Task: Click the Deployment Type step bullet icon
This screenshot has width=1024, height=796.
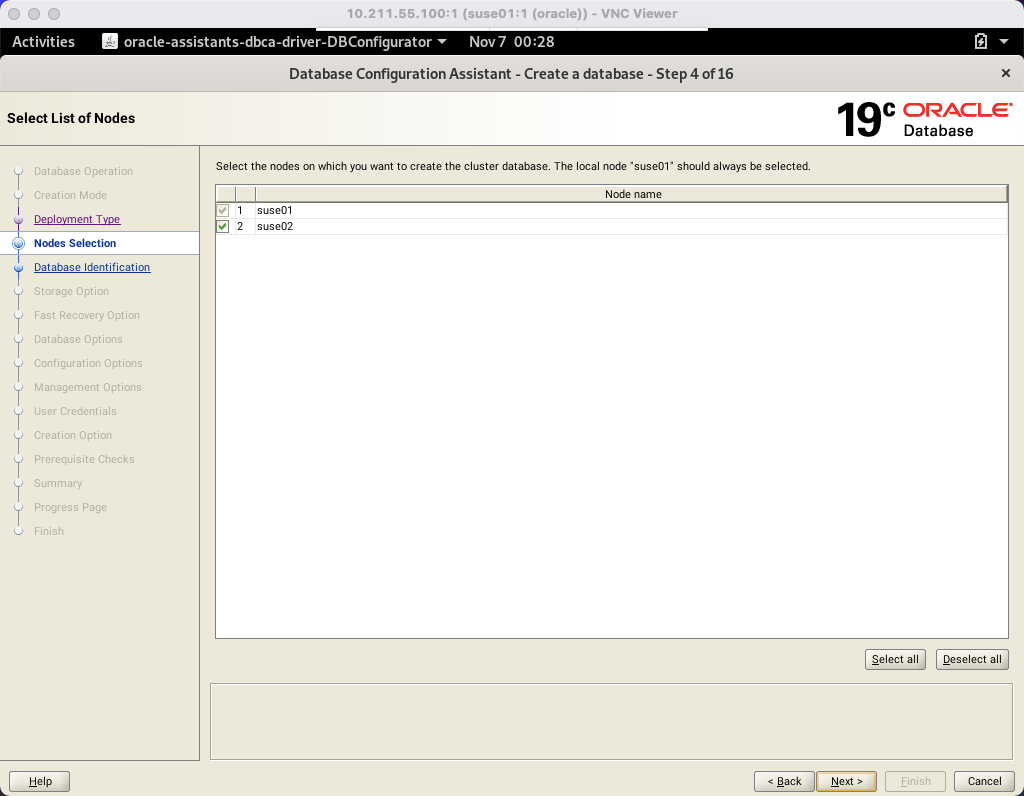Action: (18, 219)
